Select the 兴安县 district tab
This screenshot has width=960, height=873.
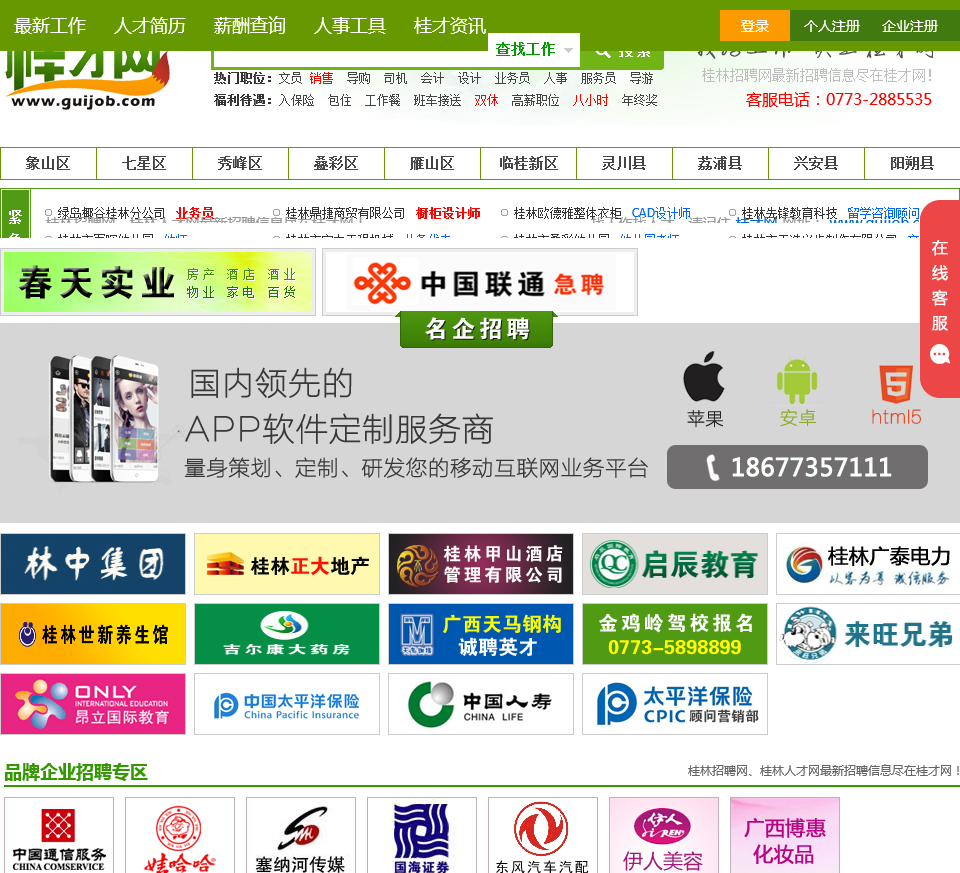click(816, 163)
